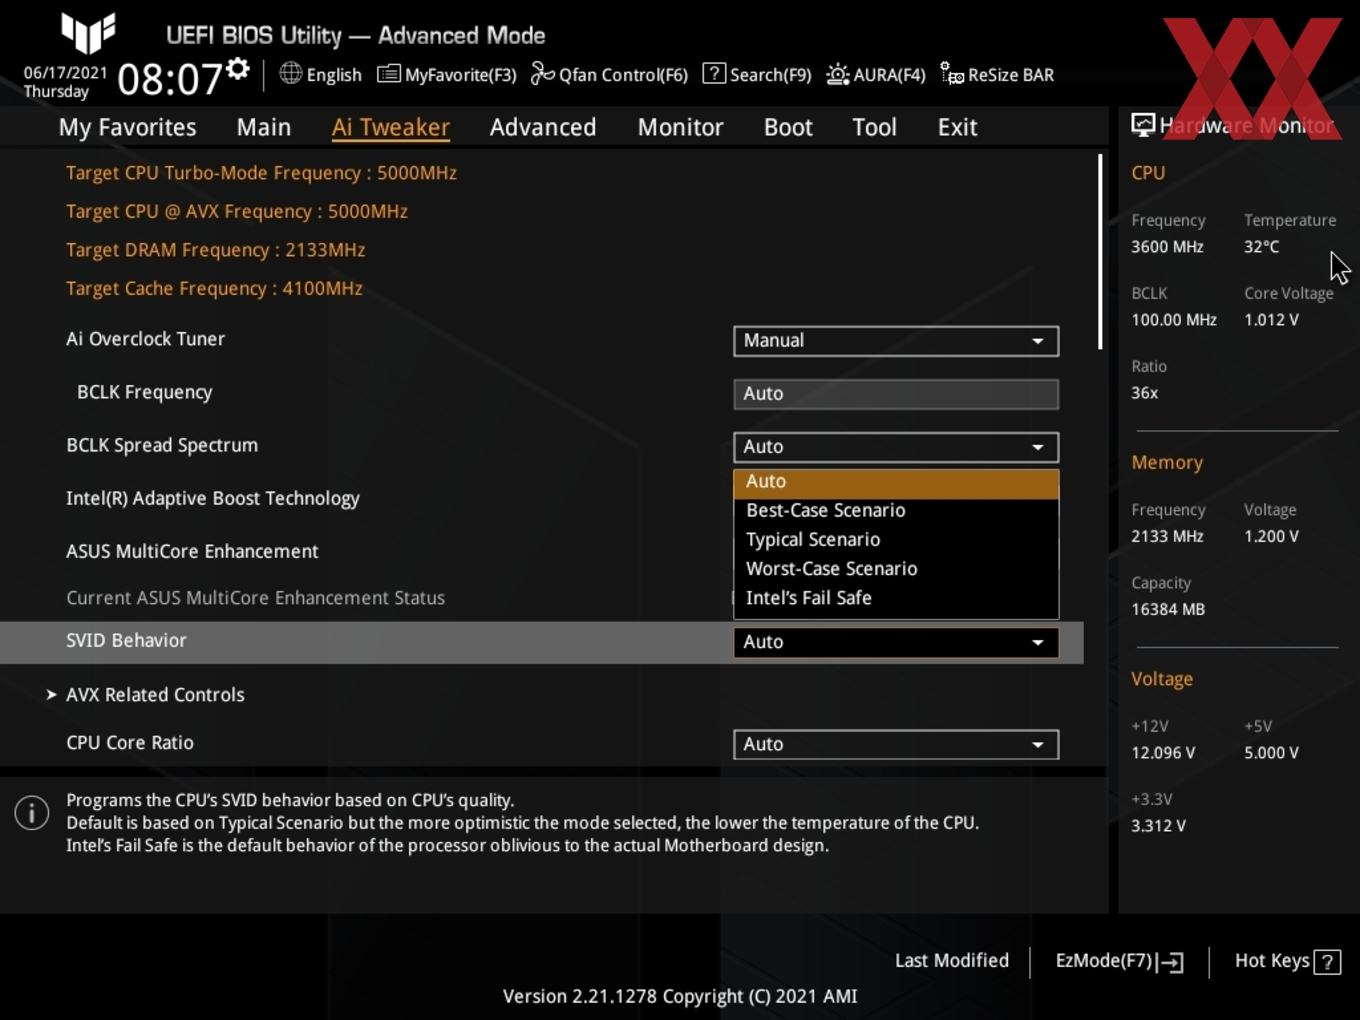This screenshot has height=1020, width=1360.
Task: Click the 1.012 V core voltage value
Action: pyautogui.click(x=1271, y=320)
